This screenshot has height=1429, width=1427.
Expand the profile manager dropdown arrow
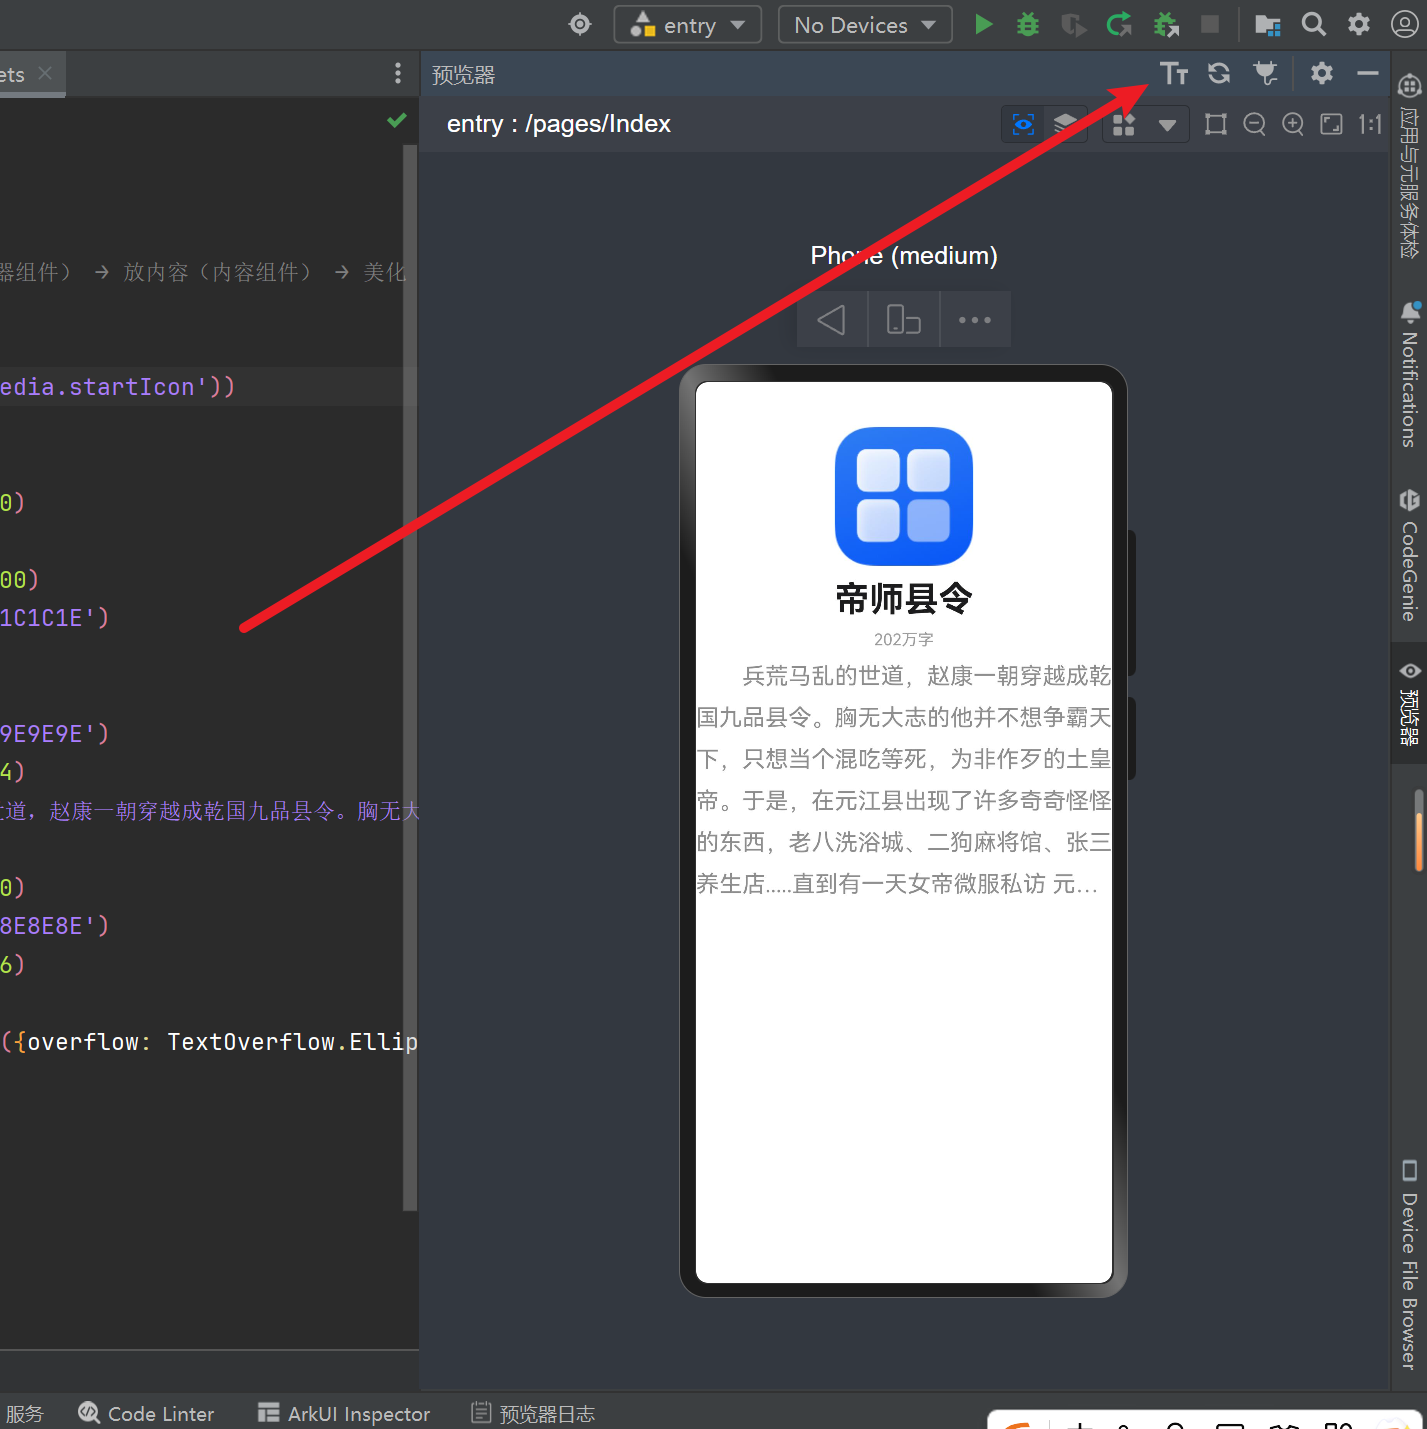pyautogui.click(x=1167, y=125)
